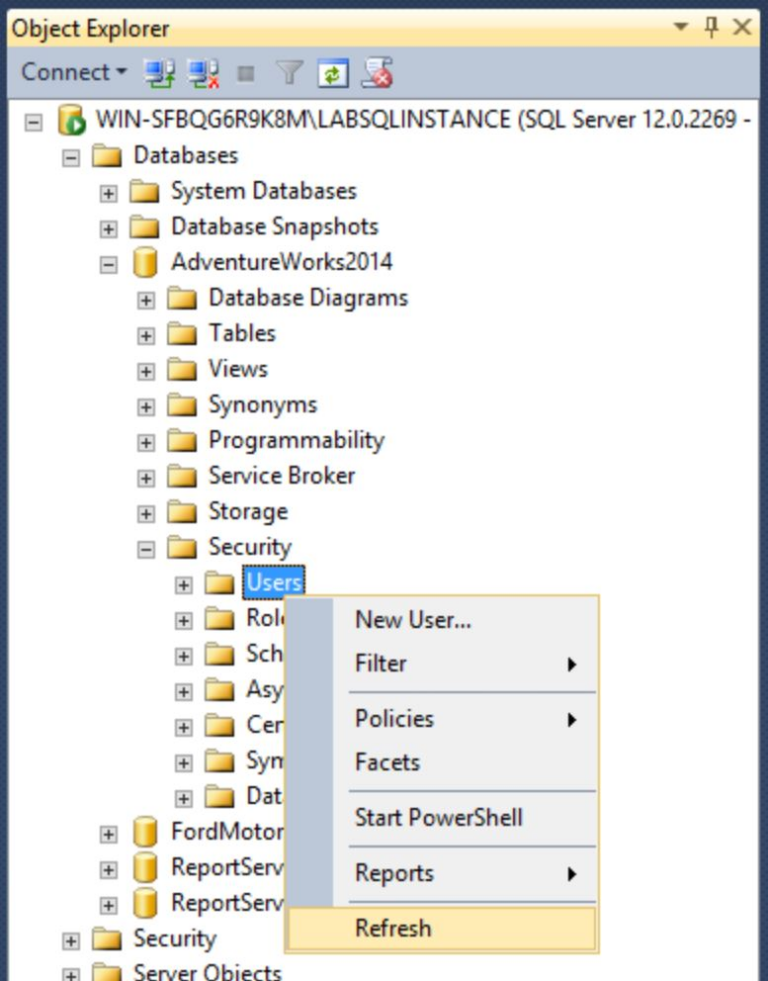Open the Reports submenu
This screenshot has width=768, height=981.
[394, 873]
